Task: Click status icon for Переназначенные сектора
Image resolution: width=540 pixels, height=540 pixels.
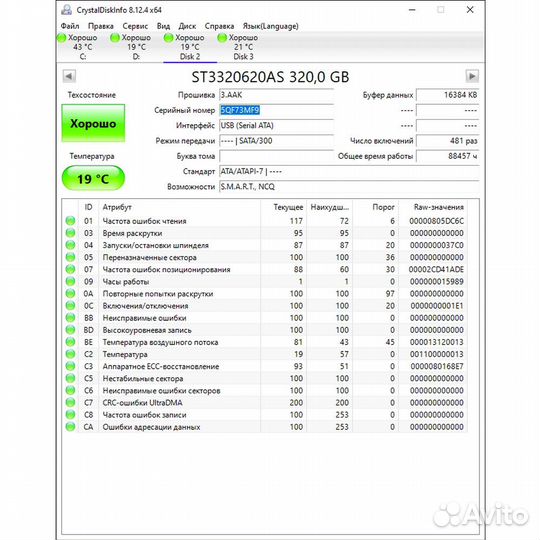Action: [70, 257]
